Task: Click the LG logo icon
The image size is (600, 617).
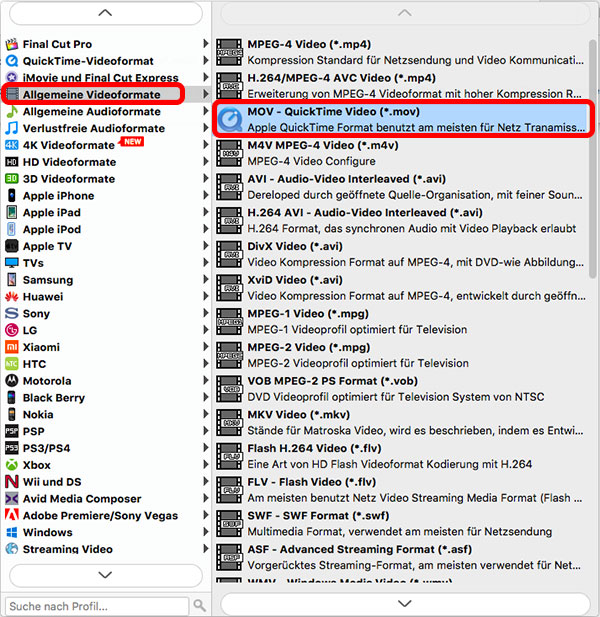Action: point(12,330)
